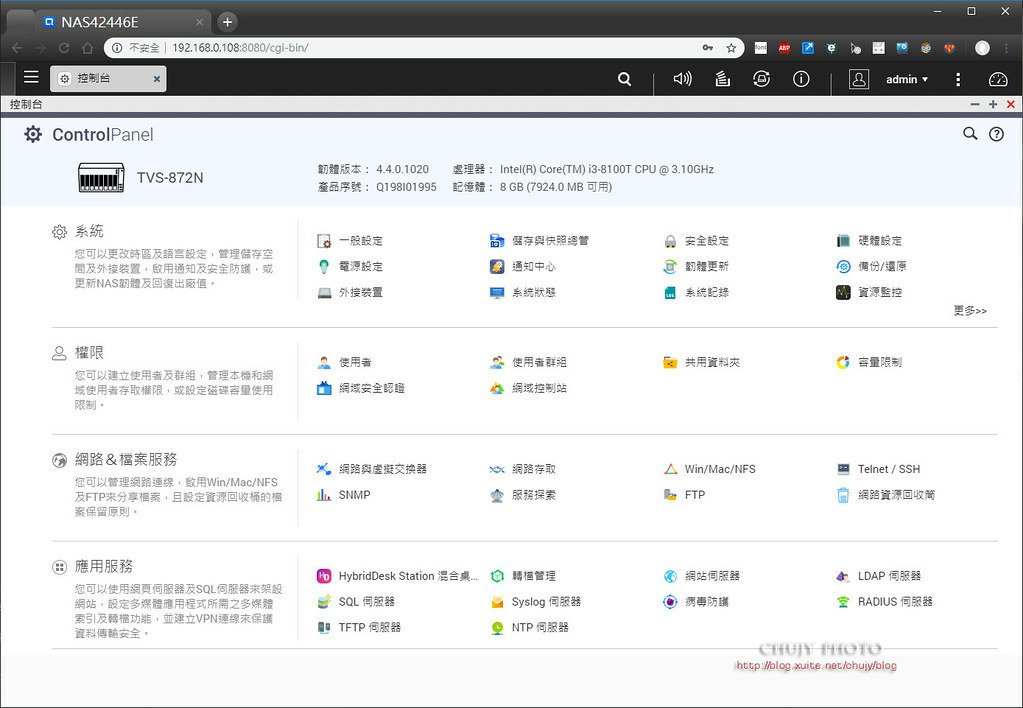The height and width of the screenshot is (708, 1023).
Task: Reload the page in browser
Action: 64,48
